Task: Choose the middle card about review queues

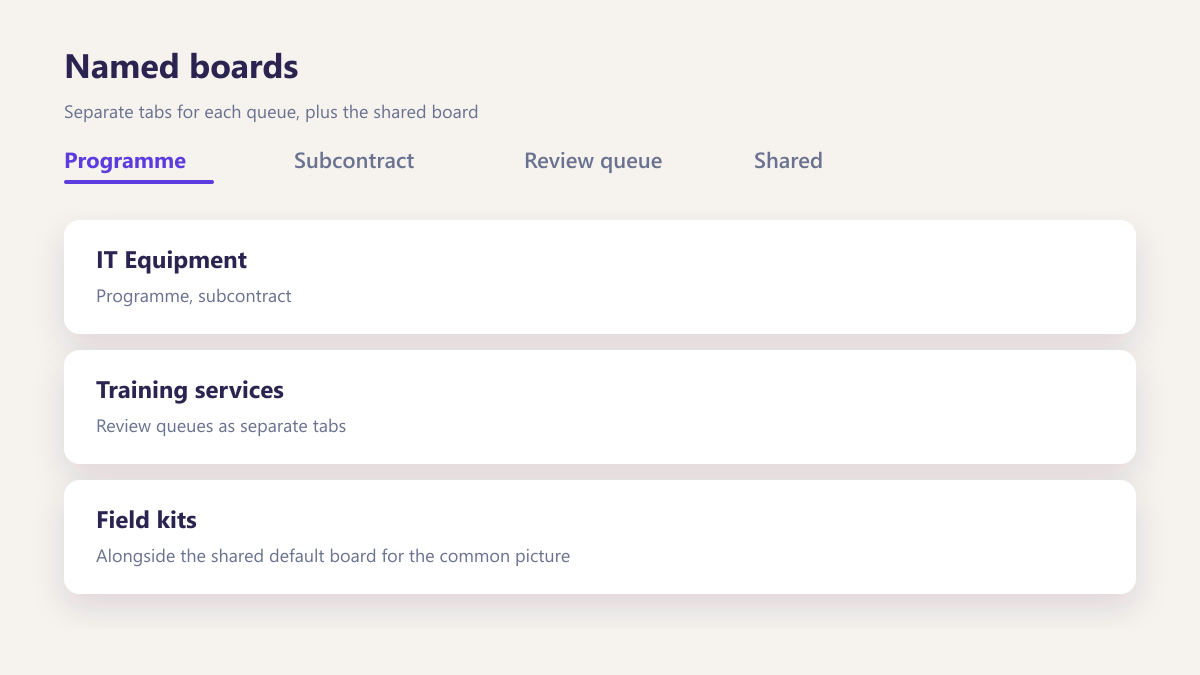Action: click(600, 407)
